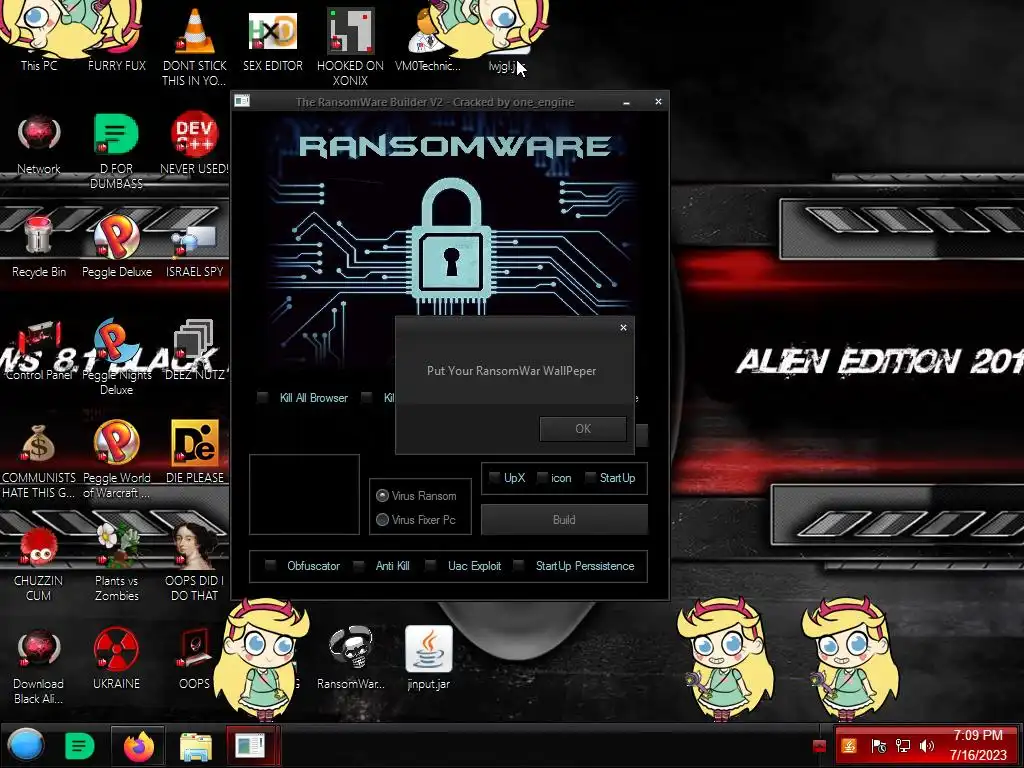Select the 'DIE PLEASE' De icon
Image resolution: width=1024 pixels, height=768 pixels.
tap(195, 452)
